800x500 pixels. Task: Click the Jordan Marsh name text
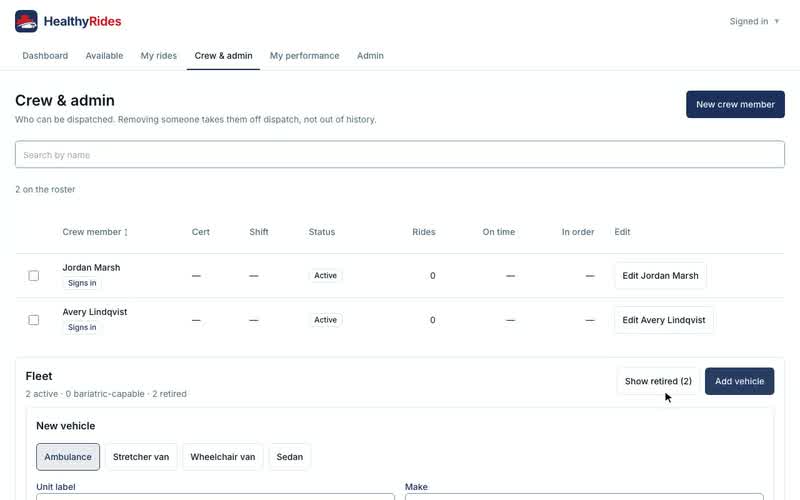[x=91, y=268]
